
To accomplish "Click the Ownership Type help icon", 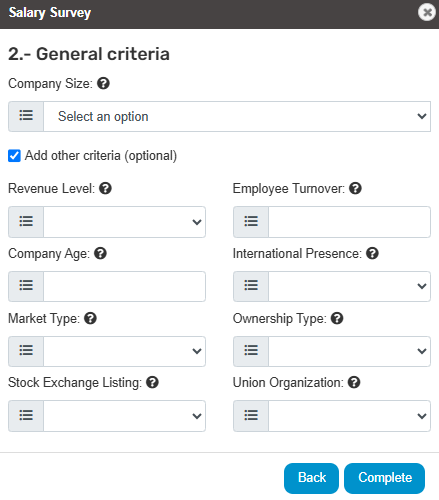I will point(337,318).
